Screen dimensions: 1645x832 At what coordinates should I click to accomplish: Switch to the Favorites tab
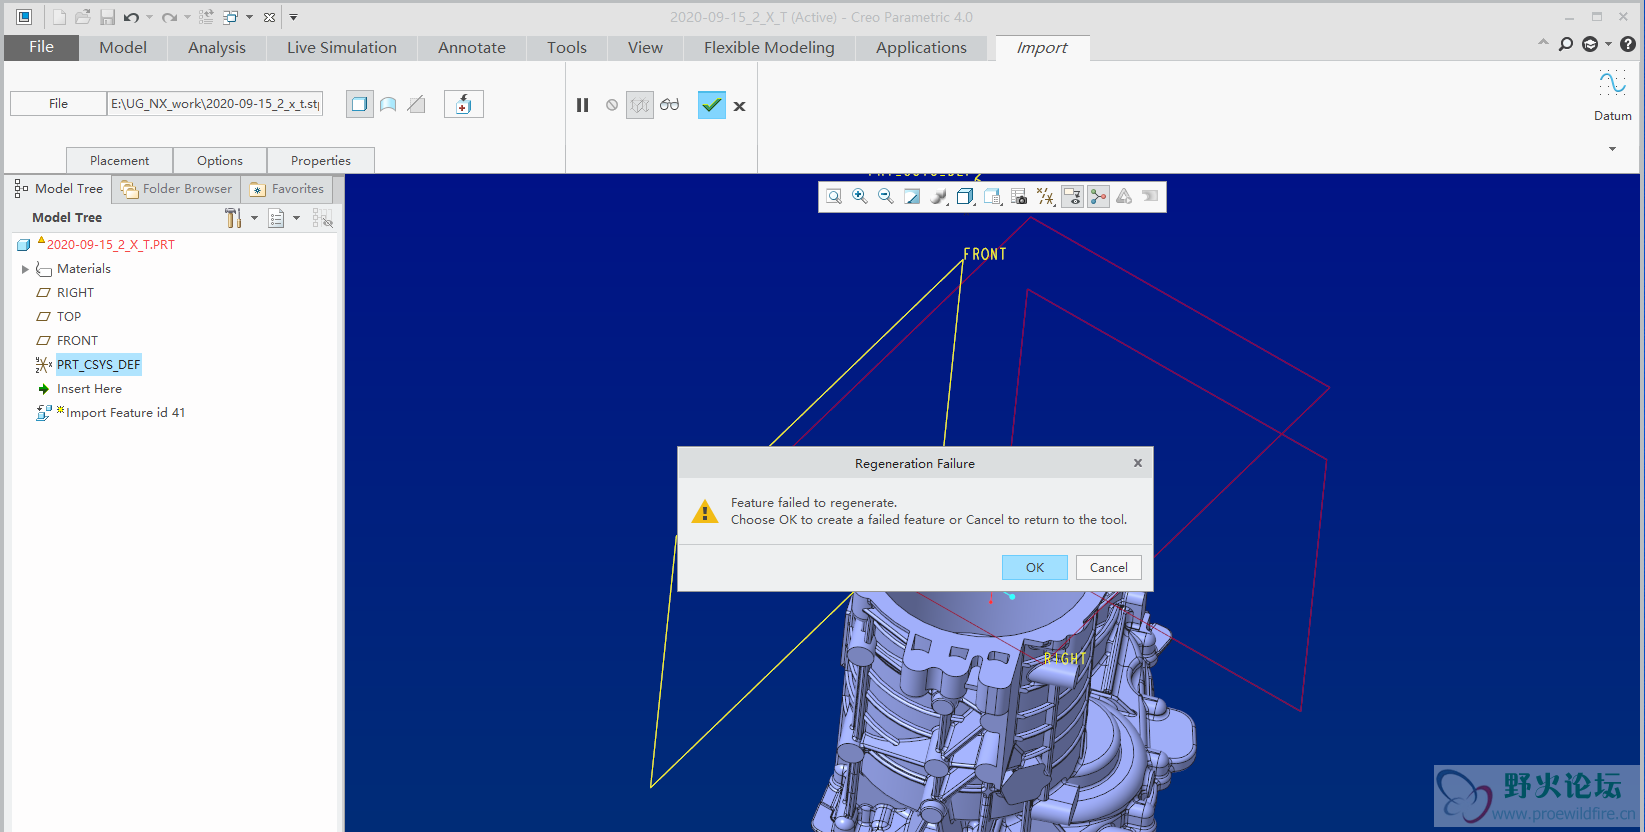pyautogui.click(x=287, y=189)
